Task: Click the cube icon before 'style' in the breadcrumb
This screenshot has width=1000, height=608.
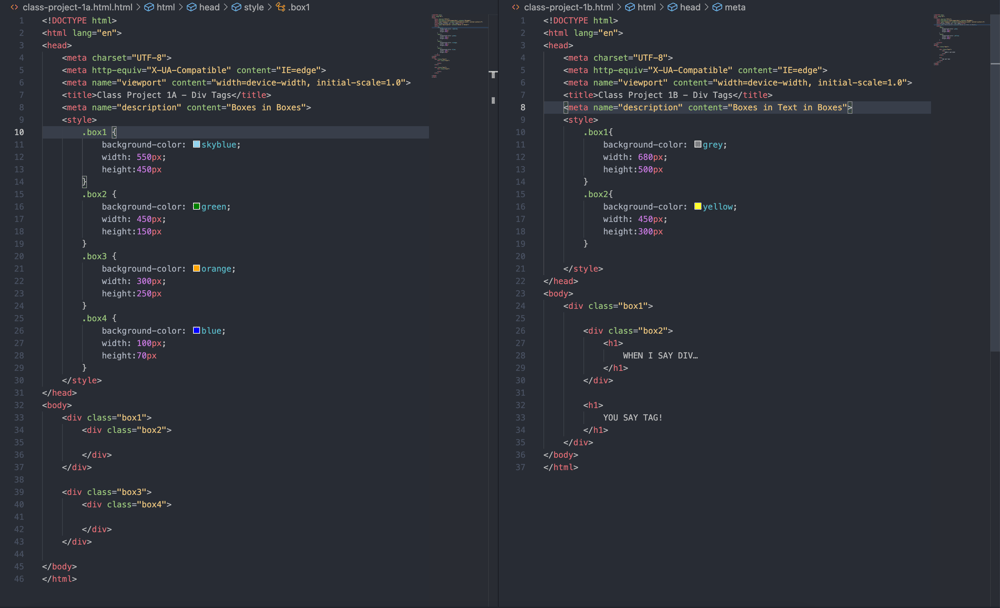Action: [x=236, y=7]
